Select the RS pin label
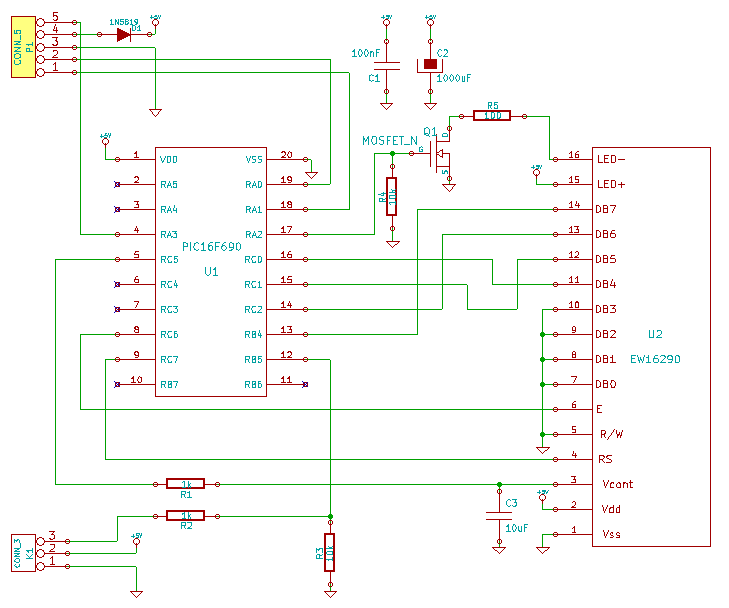This screenshot has height=608, width=729. (x=605, y=459)
